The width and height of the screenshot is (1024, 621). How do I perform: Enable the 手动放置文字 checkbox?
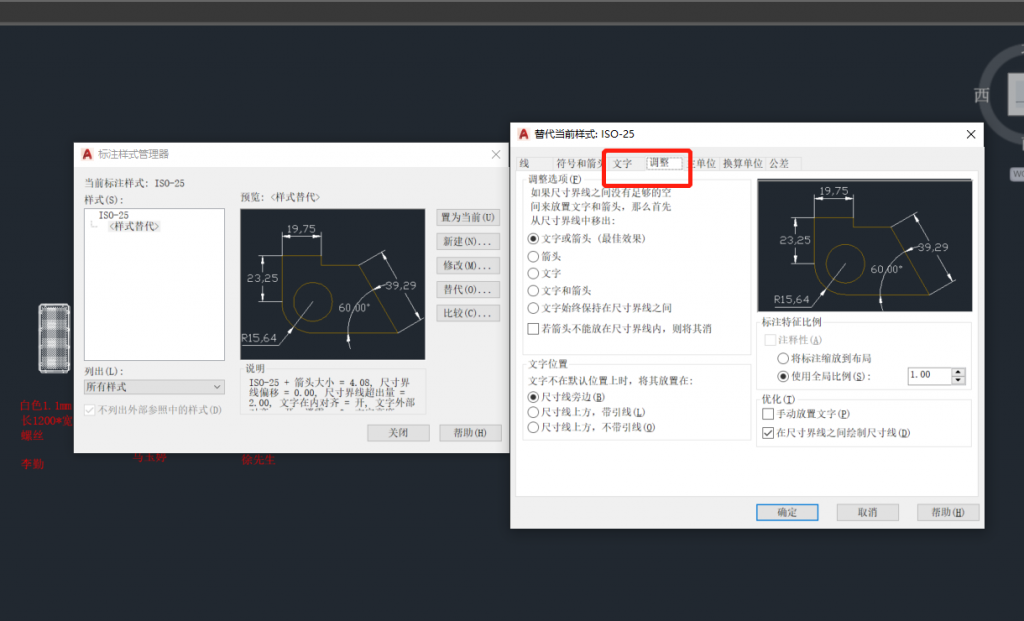click(768, 414)
